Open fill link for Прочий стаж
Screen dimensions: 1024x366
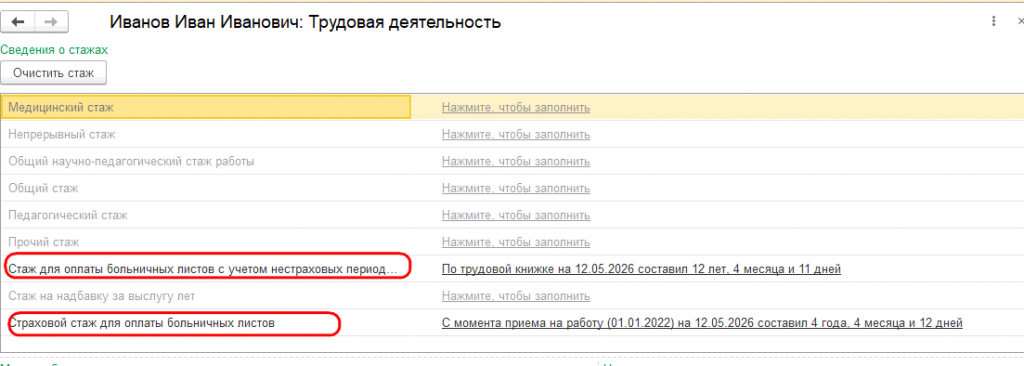[x=516, y=242]
